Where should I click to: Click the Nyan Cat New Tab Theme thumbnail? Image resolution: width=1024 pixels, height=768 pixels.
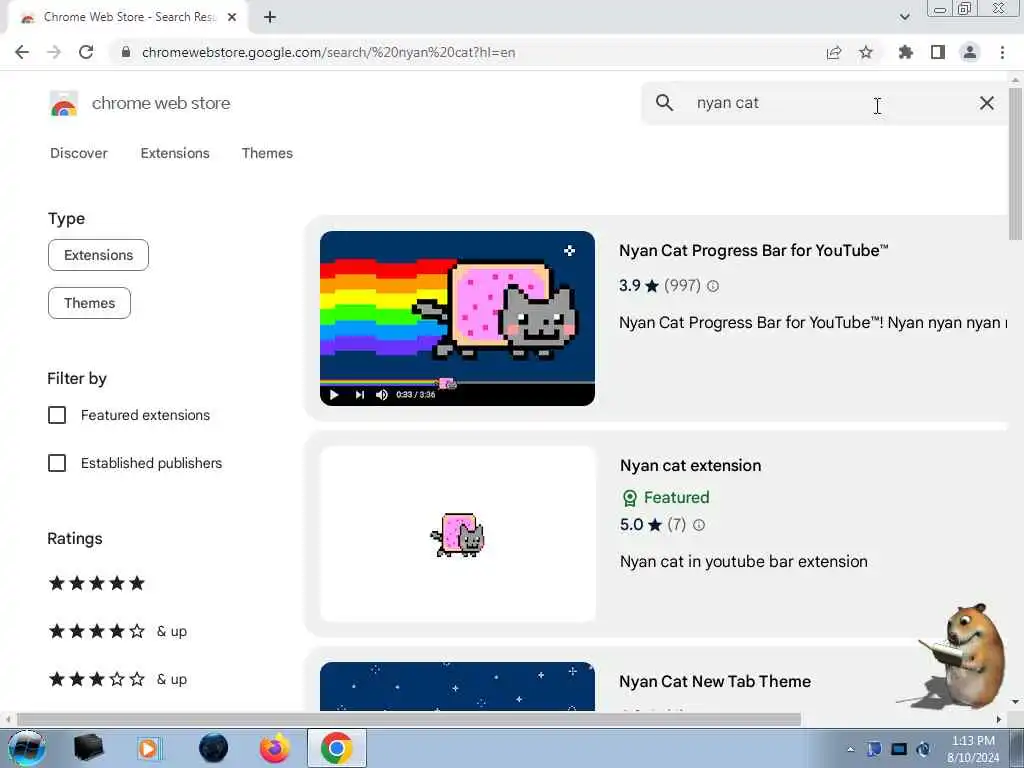pos(457,686)
